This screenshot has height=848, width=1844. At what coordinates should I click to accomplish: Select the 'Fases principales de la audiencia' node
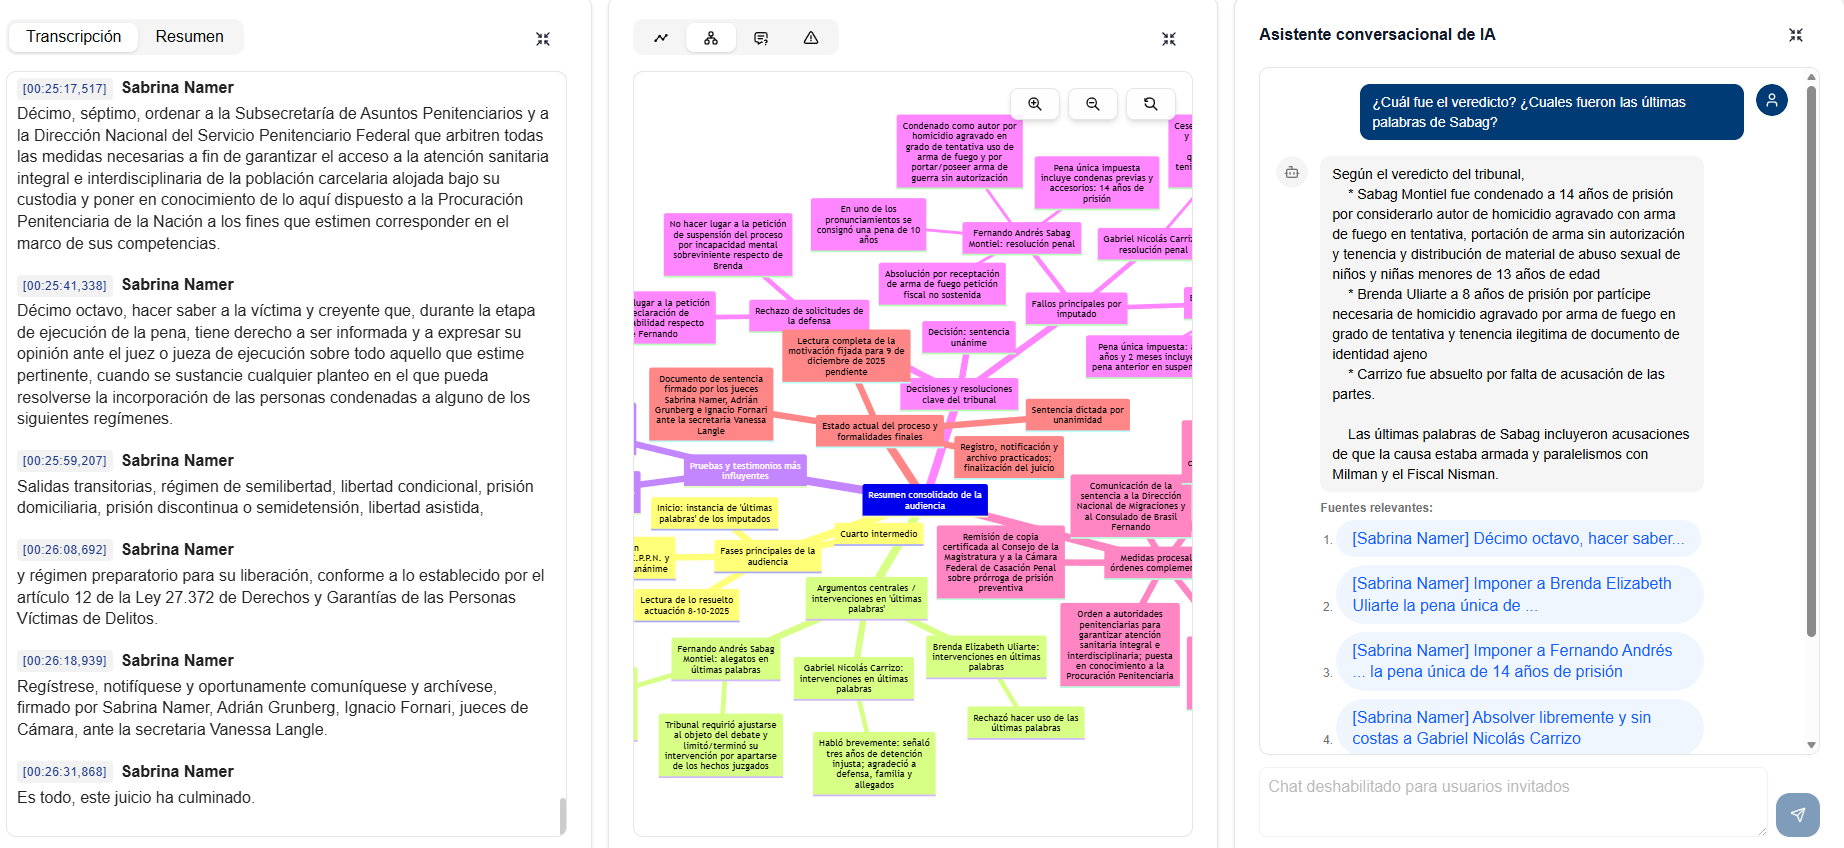[x=768, y=556]
